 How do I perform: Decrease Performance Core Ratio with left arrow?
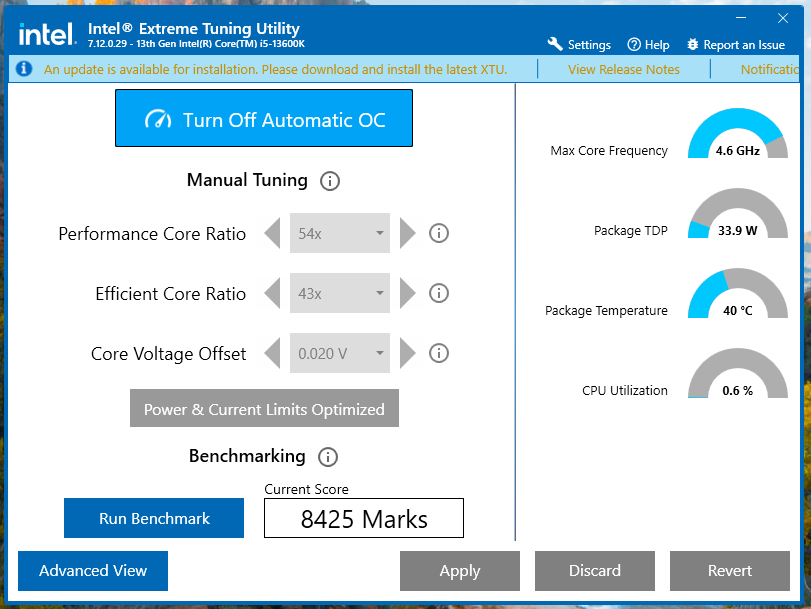coord(272,234)
